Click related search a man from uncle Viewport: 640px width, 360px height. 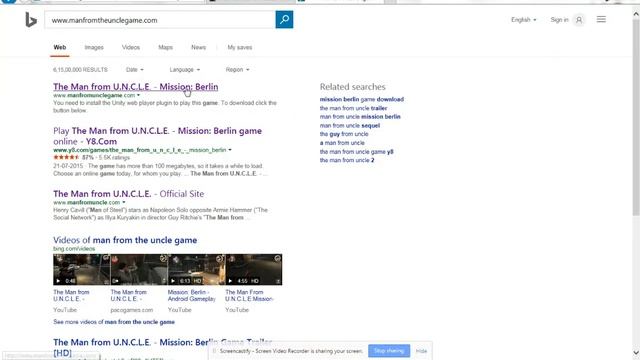point(342,143)
